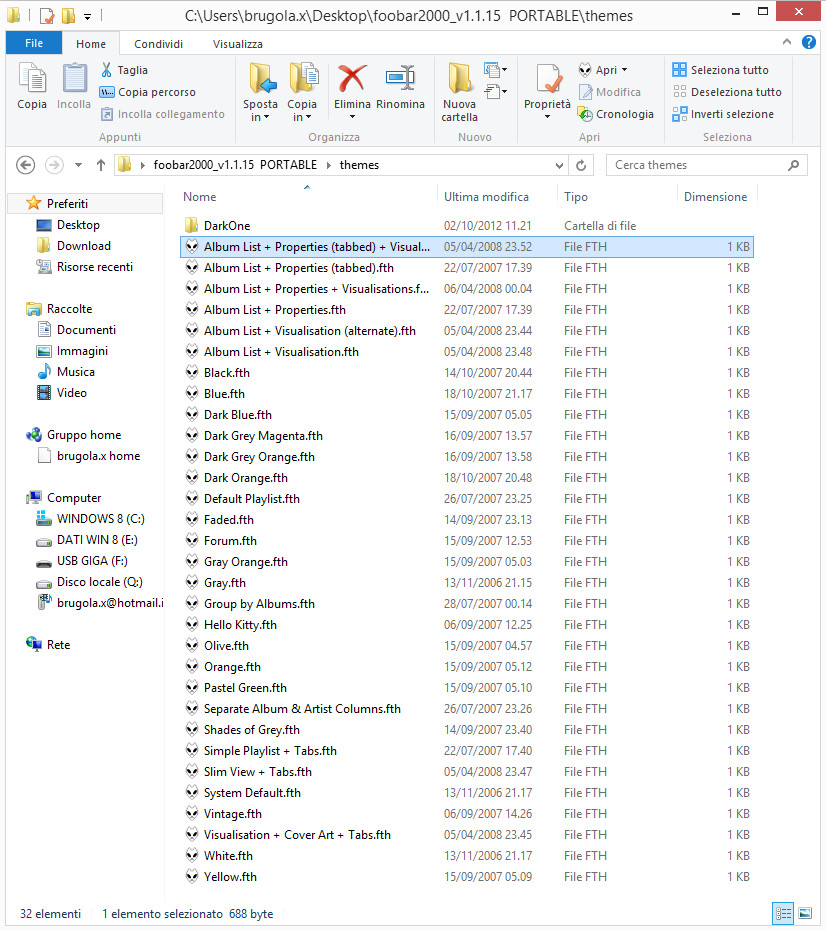Go up one folder level arrow
Screen dimensions: 826x931
(x=101, y=165)
